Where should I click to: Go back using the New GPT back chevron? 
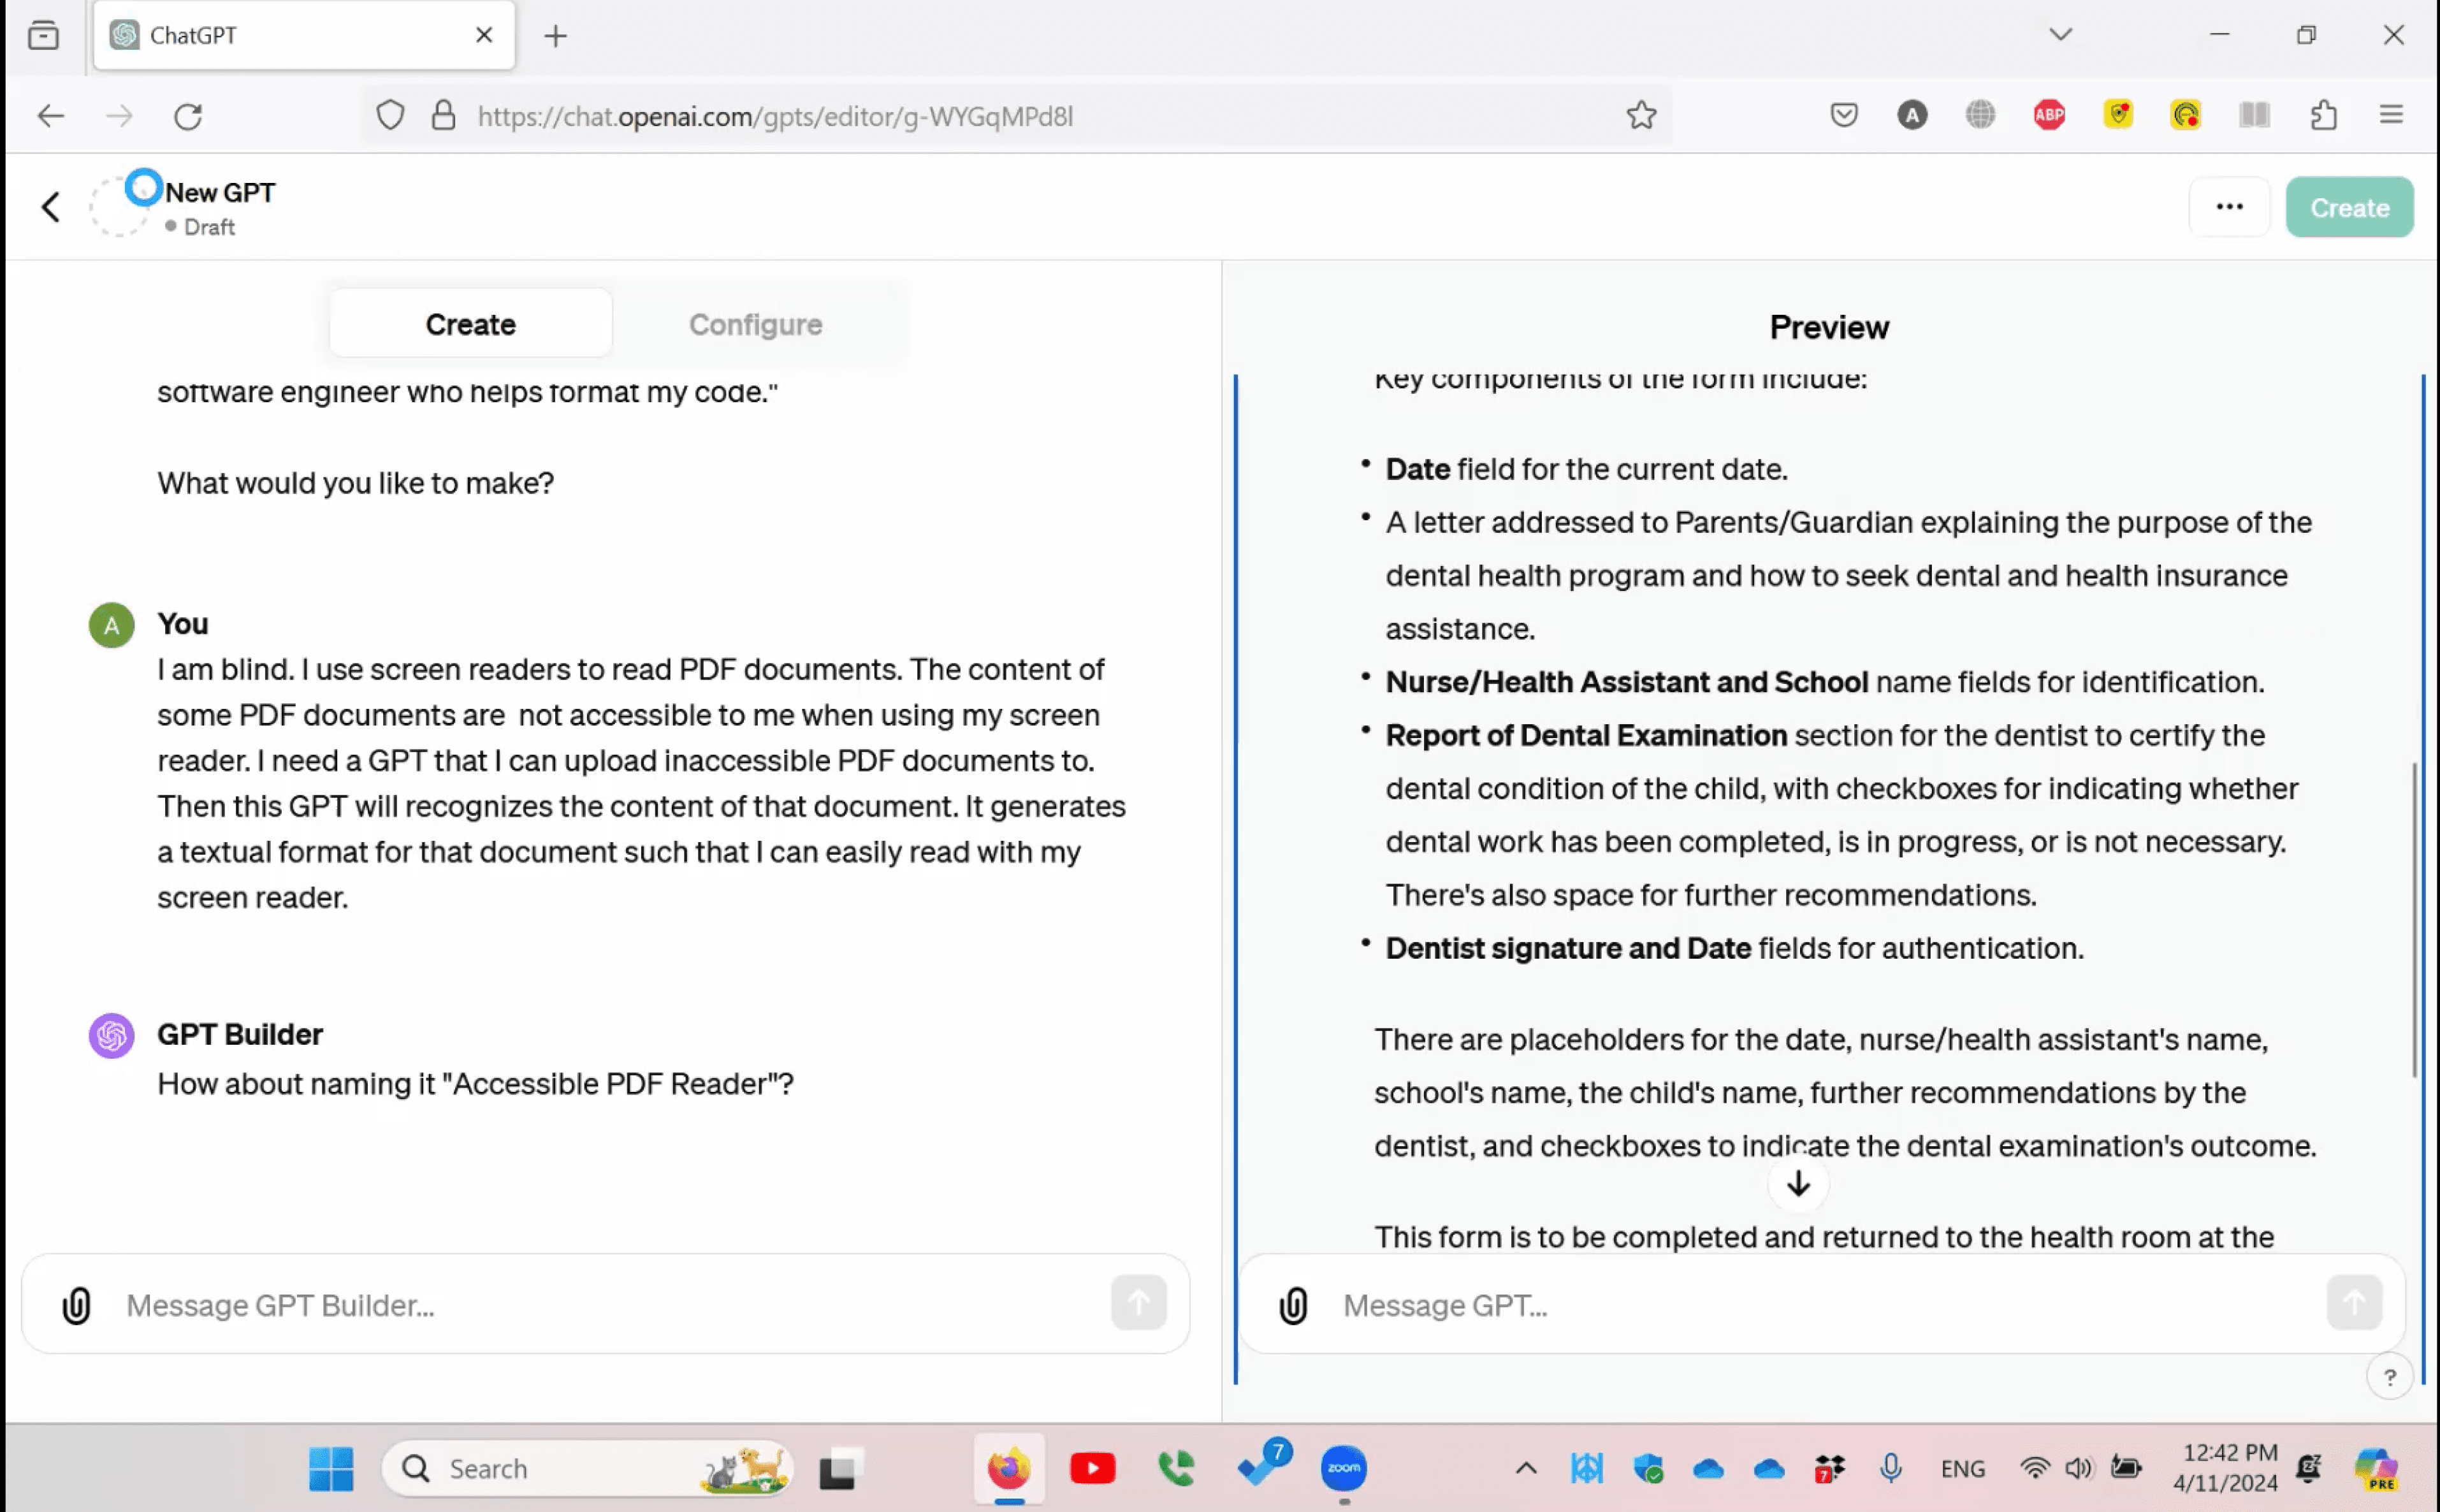51,207
